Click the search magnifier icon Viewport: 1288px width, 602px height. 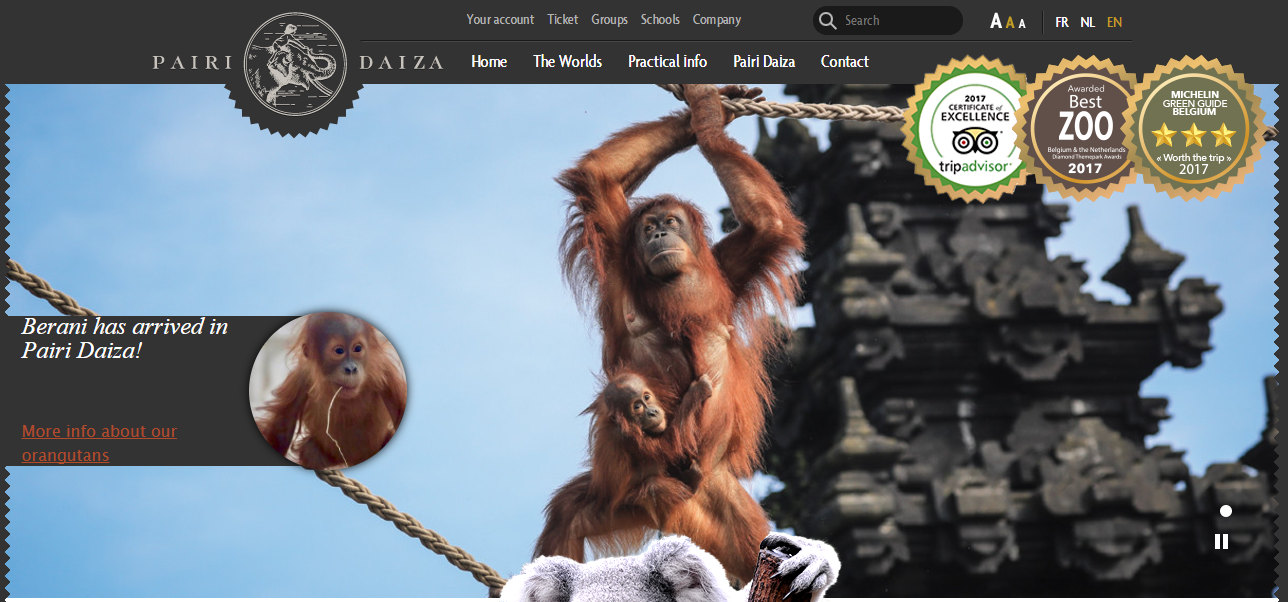click(x=827, y=21)
